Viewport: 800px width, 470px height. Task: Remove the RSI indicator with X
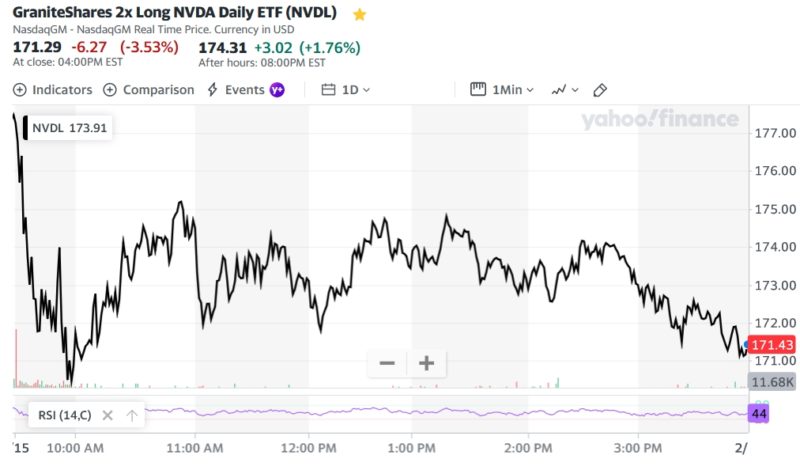click(x=108, y=415)
